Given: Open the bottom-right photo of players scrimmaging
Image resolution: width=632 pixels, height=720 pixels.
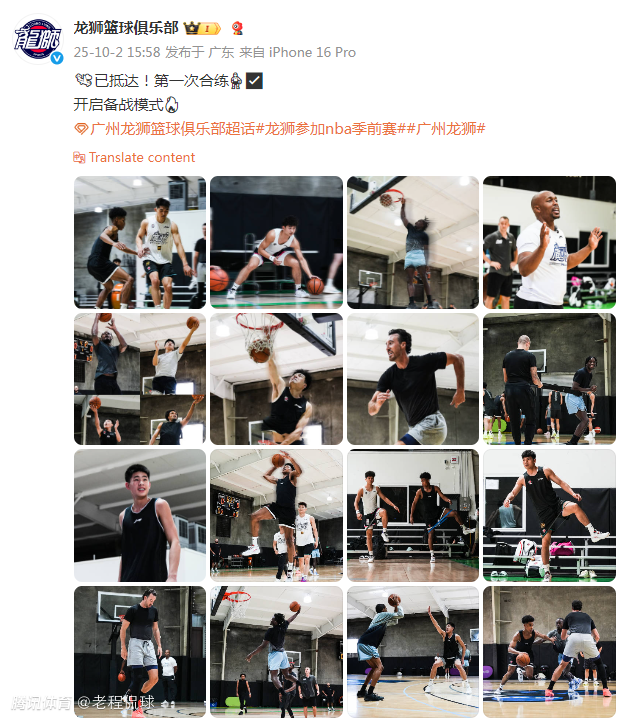Looking at the screenshot, I should (x=549, y=652).
